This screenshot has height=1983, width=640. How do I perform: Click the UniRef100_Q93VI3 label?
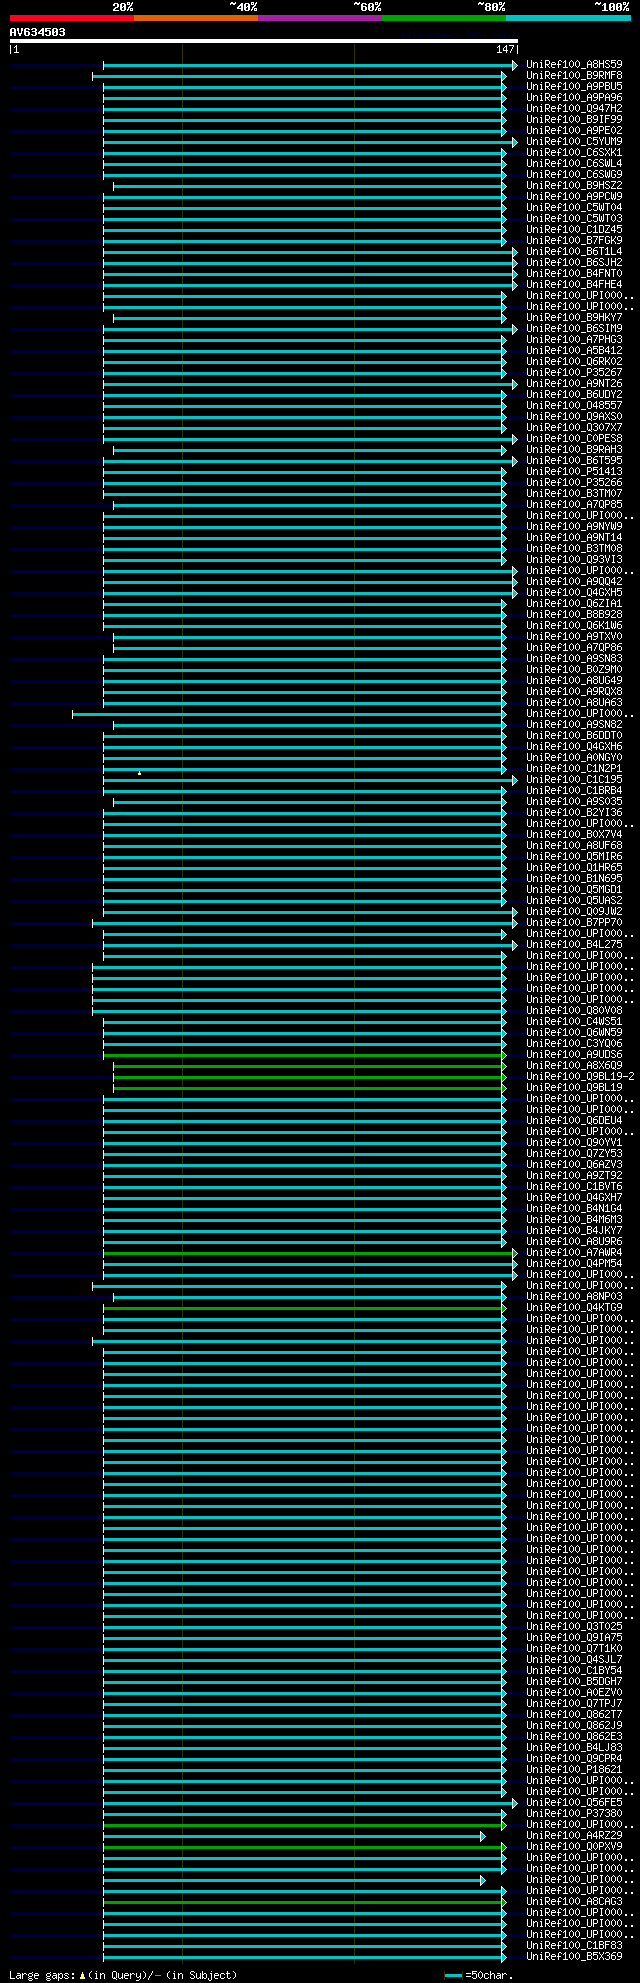click(574, 560)
